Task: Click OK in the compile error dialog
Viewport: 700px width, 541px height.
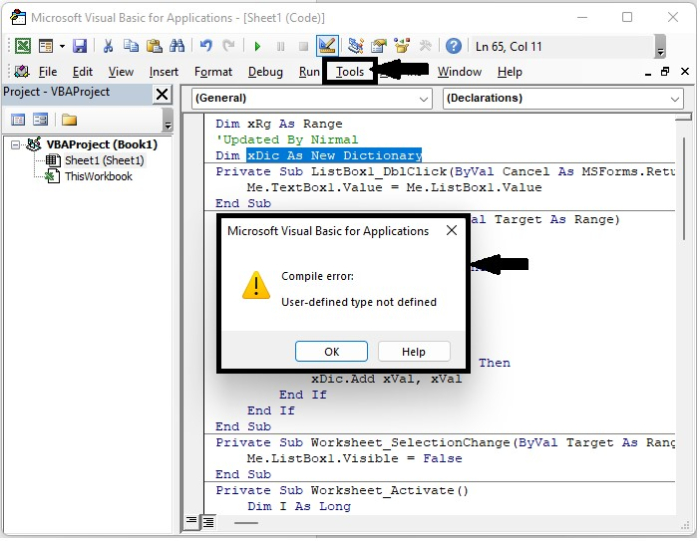Action: 331,352
